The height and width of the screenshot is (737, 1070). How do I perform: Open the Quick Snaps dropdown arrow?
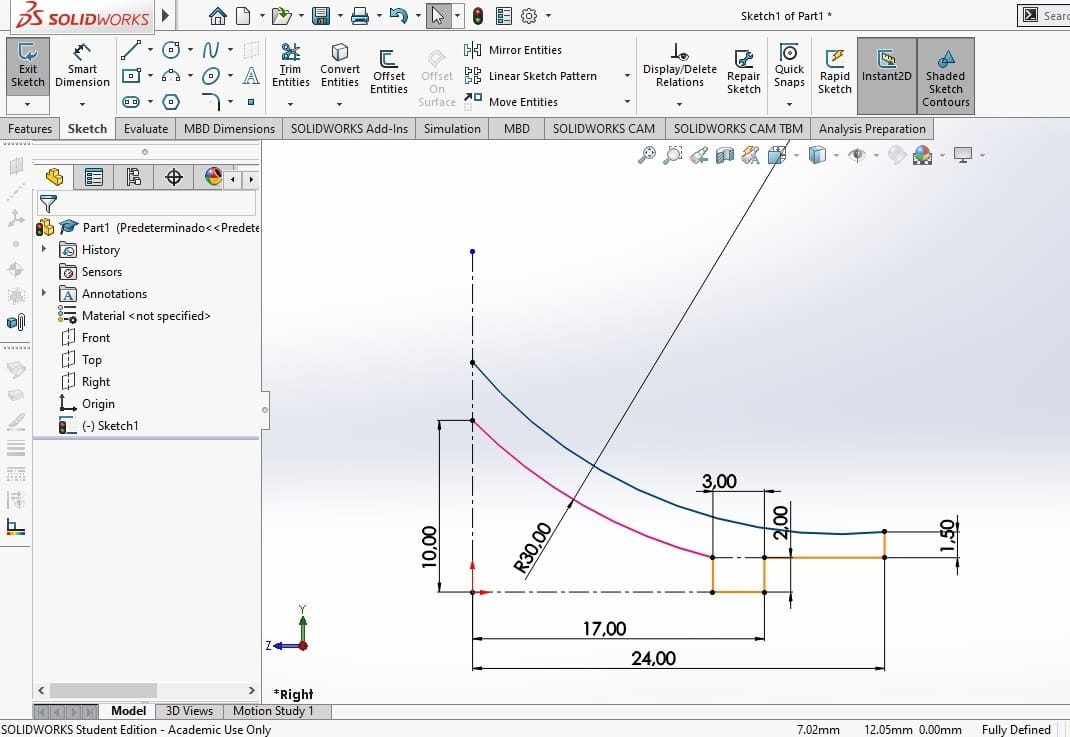pyautogui.click(x=789, y=104)
